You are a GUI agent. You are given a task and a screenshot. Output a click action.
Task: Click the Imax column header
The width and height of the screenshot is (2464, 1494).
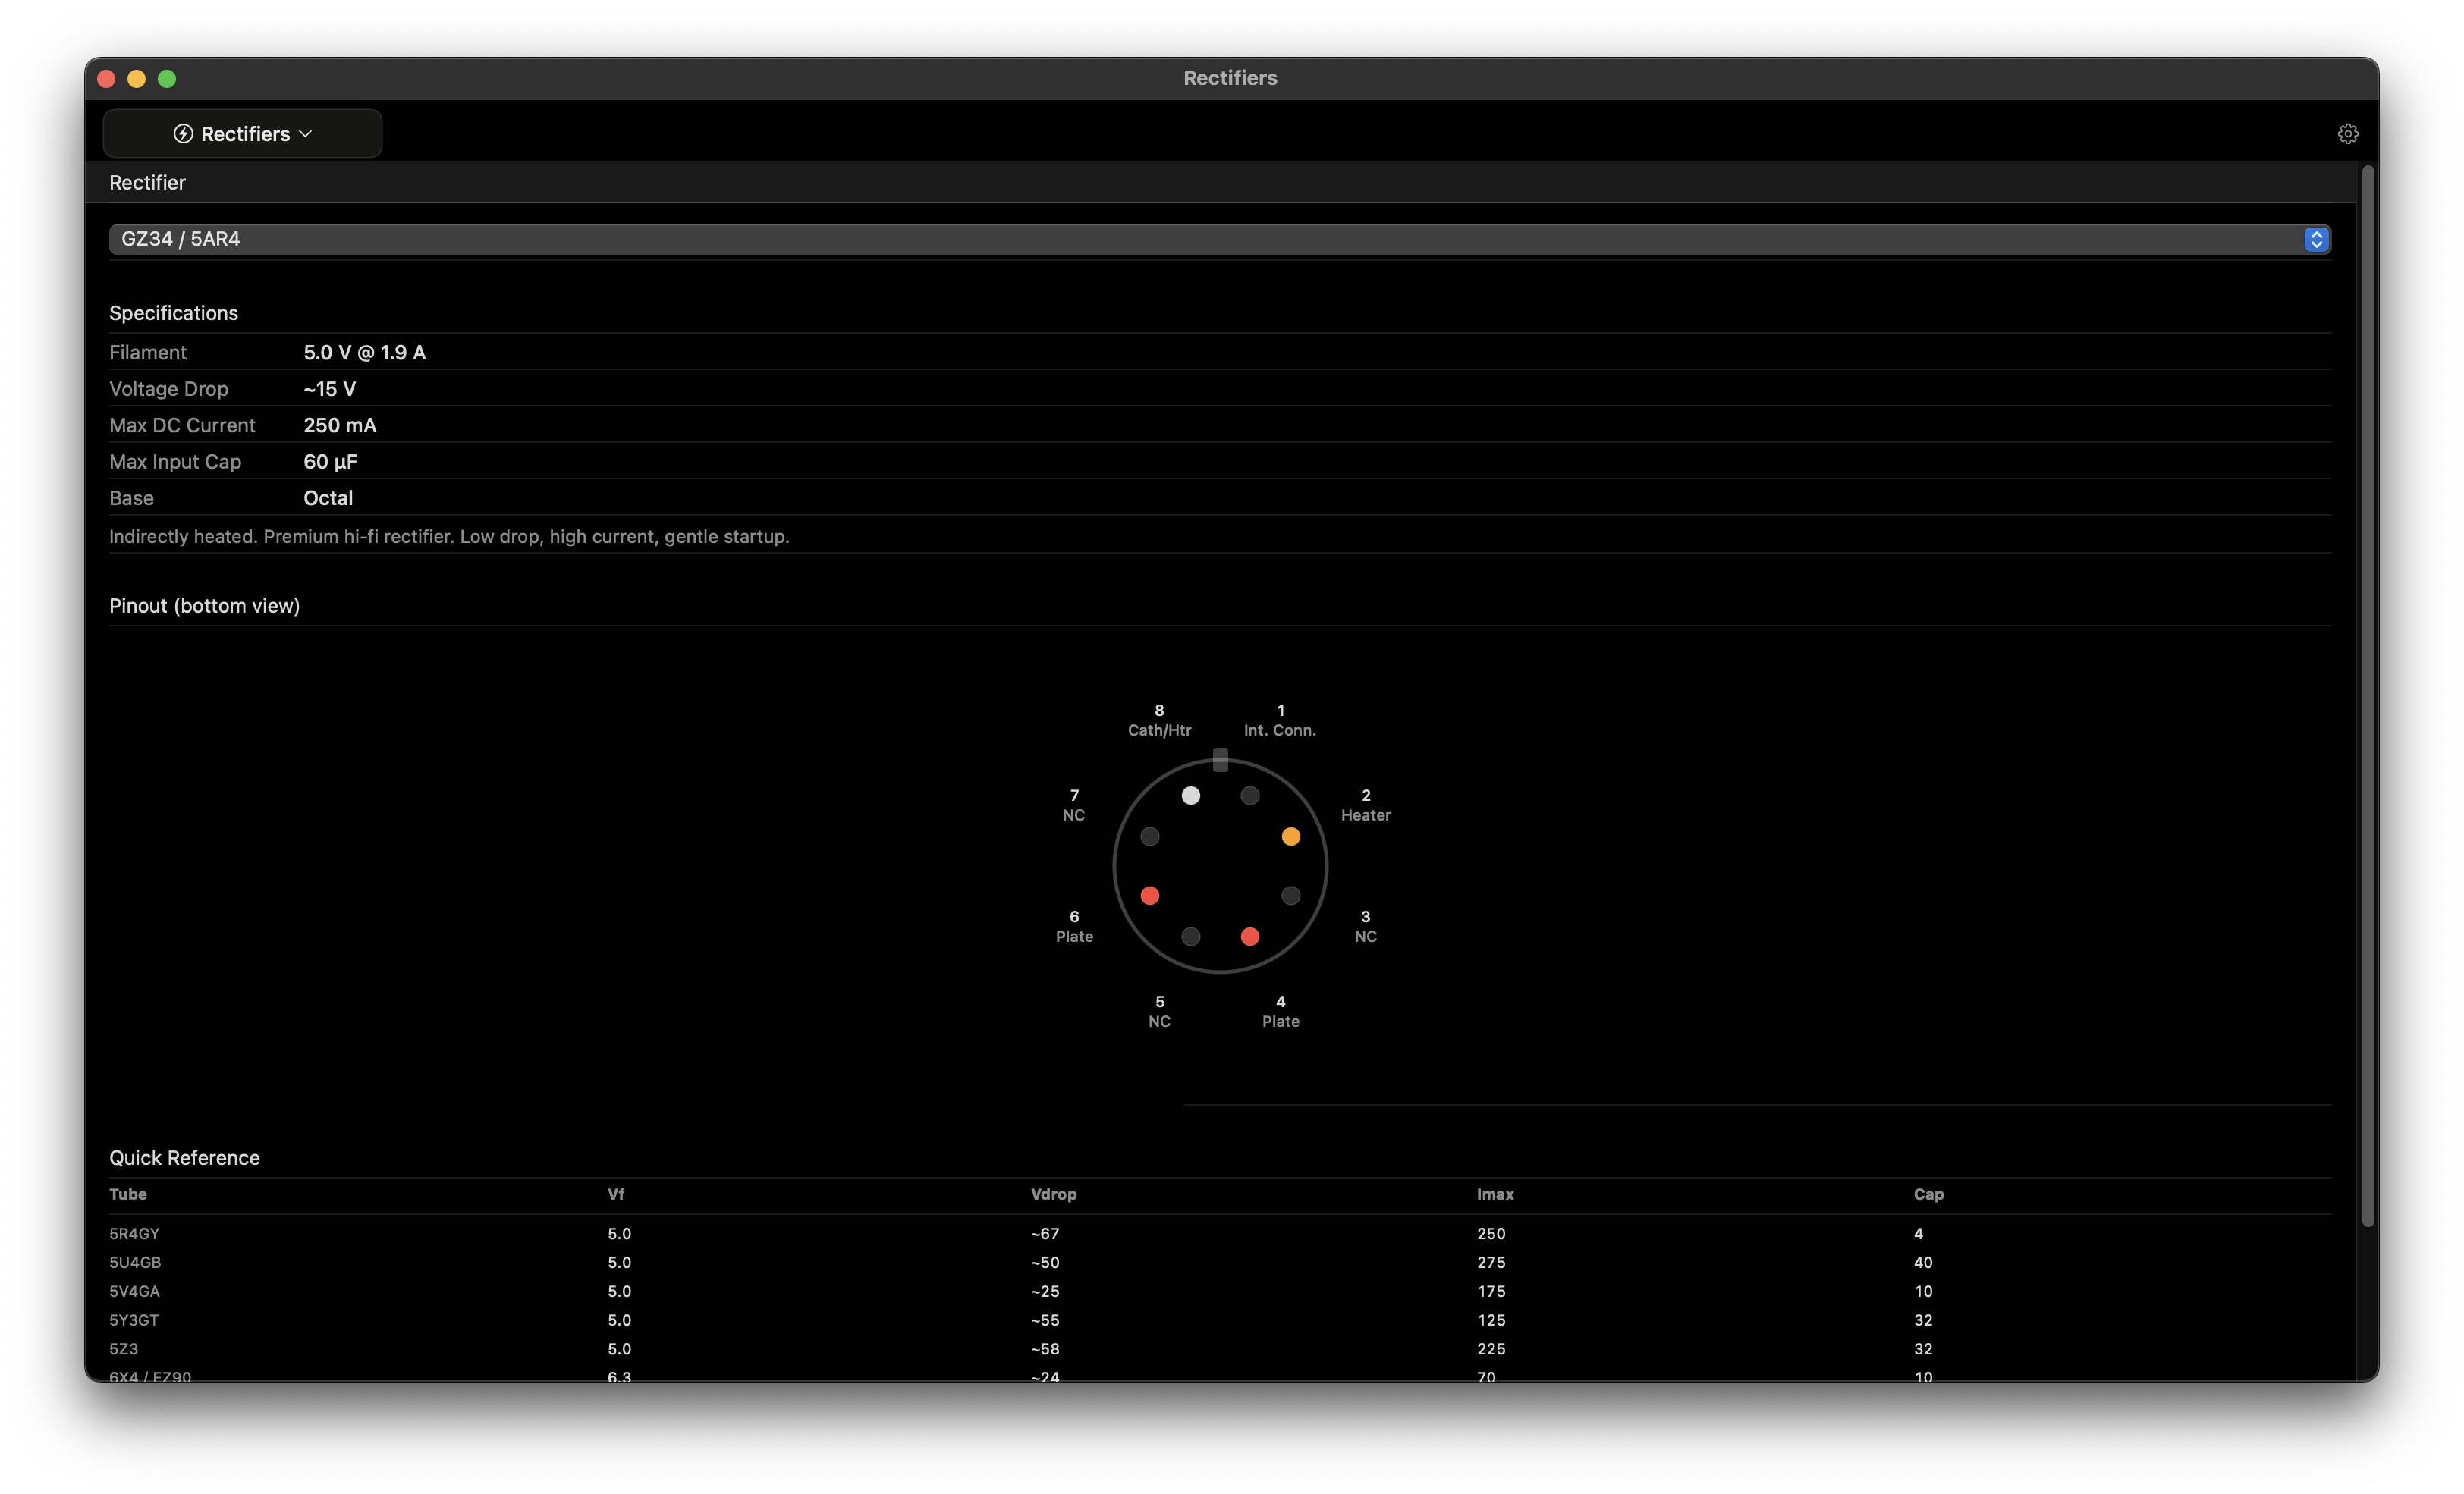coord(1495,1195)
